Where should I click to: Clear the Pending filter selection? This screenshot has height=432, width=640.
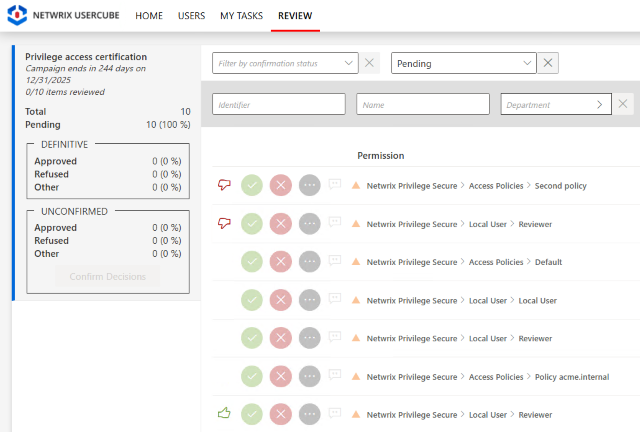(548, 63)
